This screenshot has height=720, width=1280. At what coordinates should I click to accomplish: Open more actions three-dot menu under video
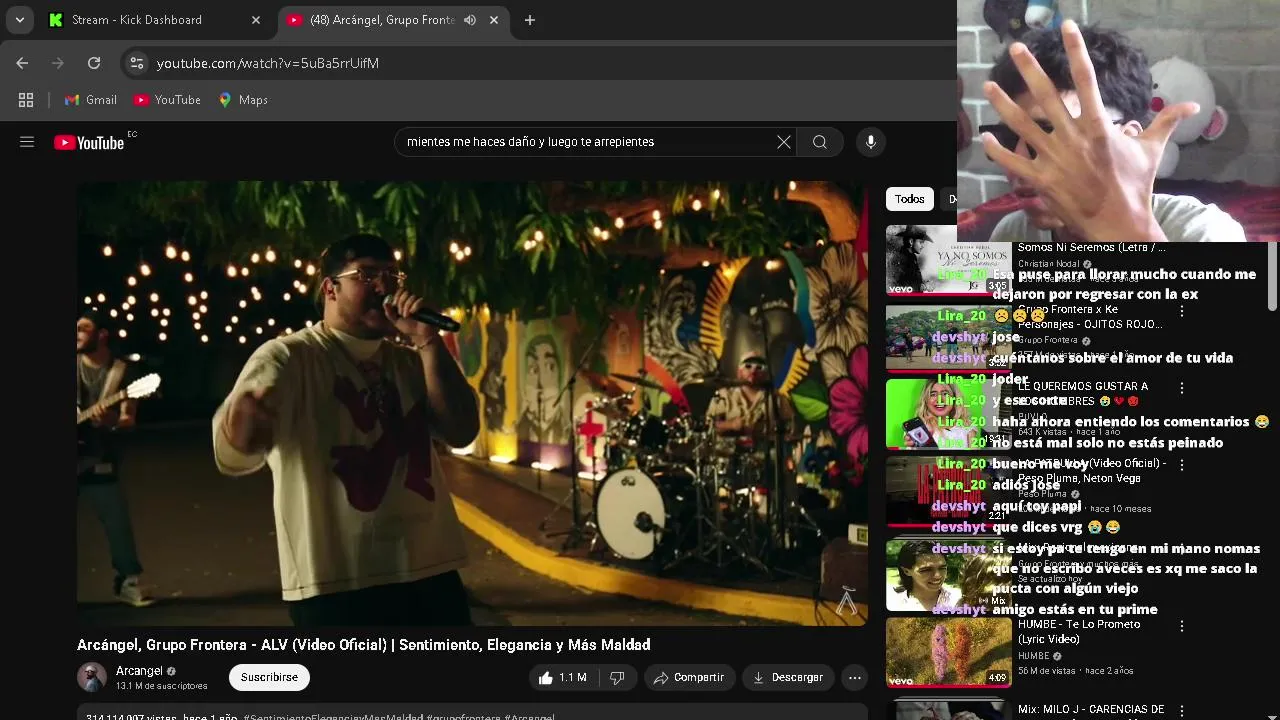[x=855, y=677]
